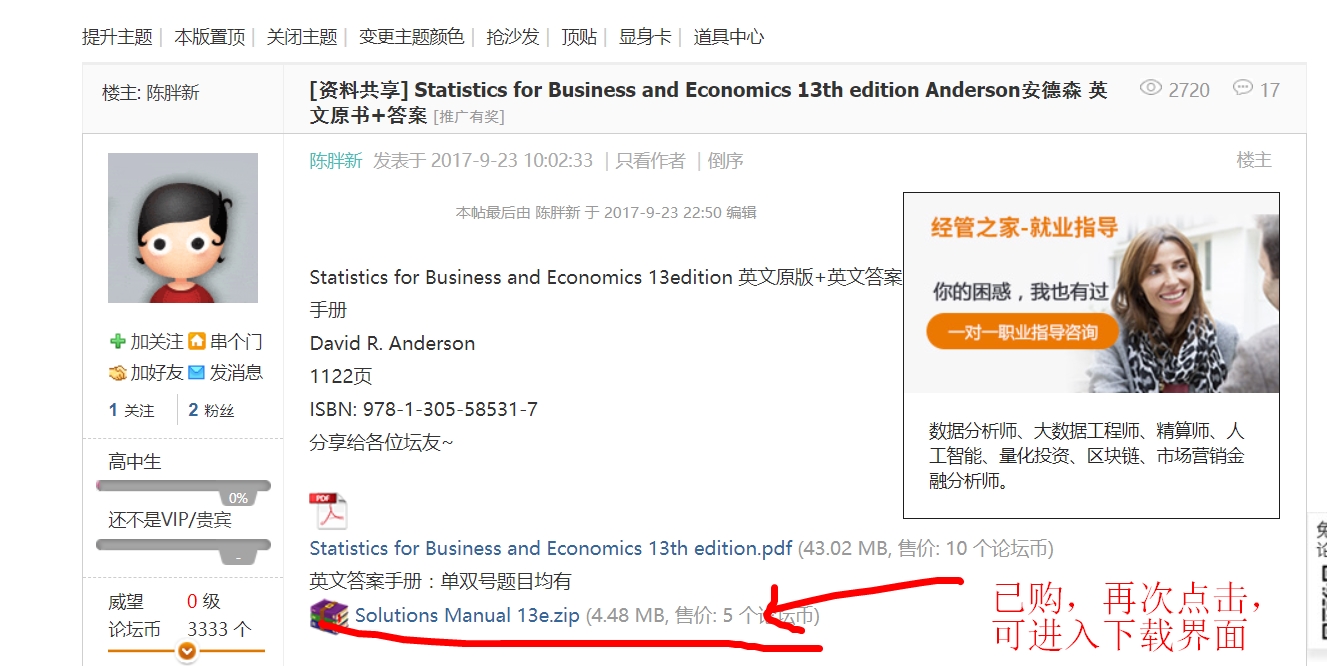The width and height of the screenshot is (1327, 666).
Task: Choose 抢沙发 from the top bar
Action: (513, 37)
